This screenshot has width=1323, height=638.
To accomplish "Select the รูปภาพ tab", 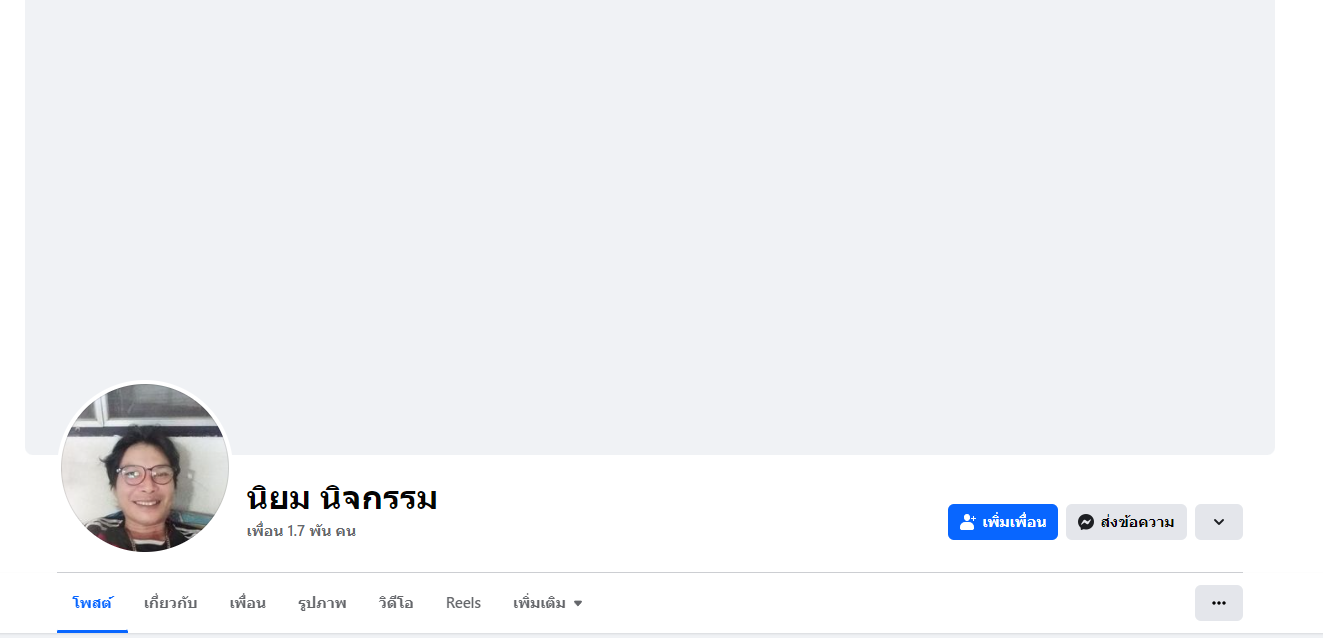I will click(322, 603).
